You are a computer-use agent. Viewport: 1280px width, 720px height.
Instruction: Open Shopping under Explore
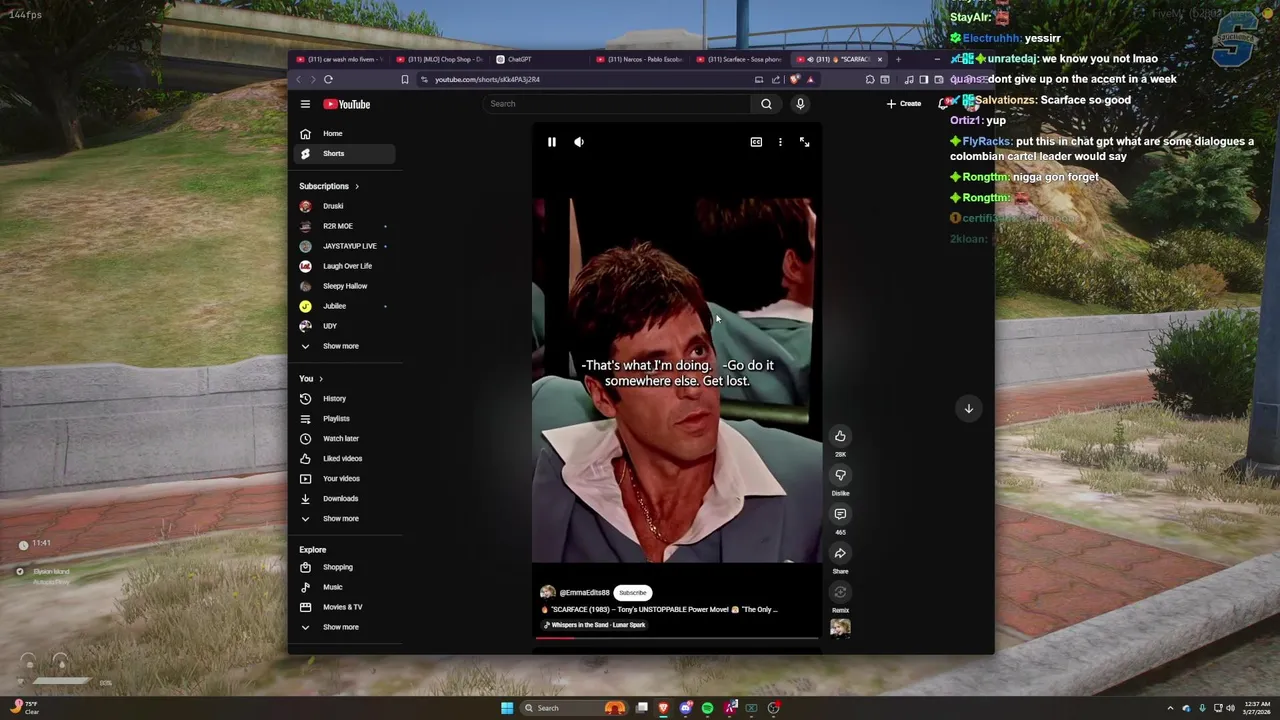(345, 567)
